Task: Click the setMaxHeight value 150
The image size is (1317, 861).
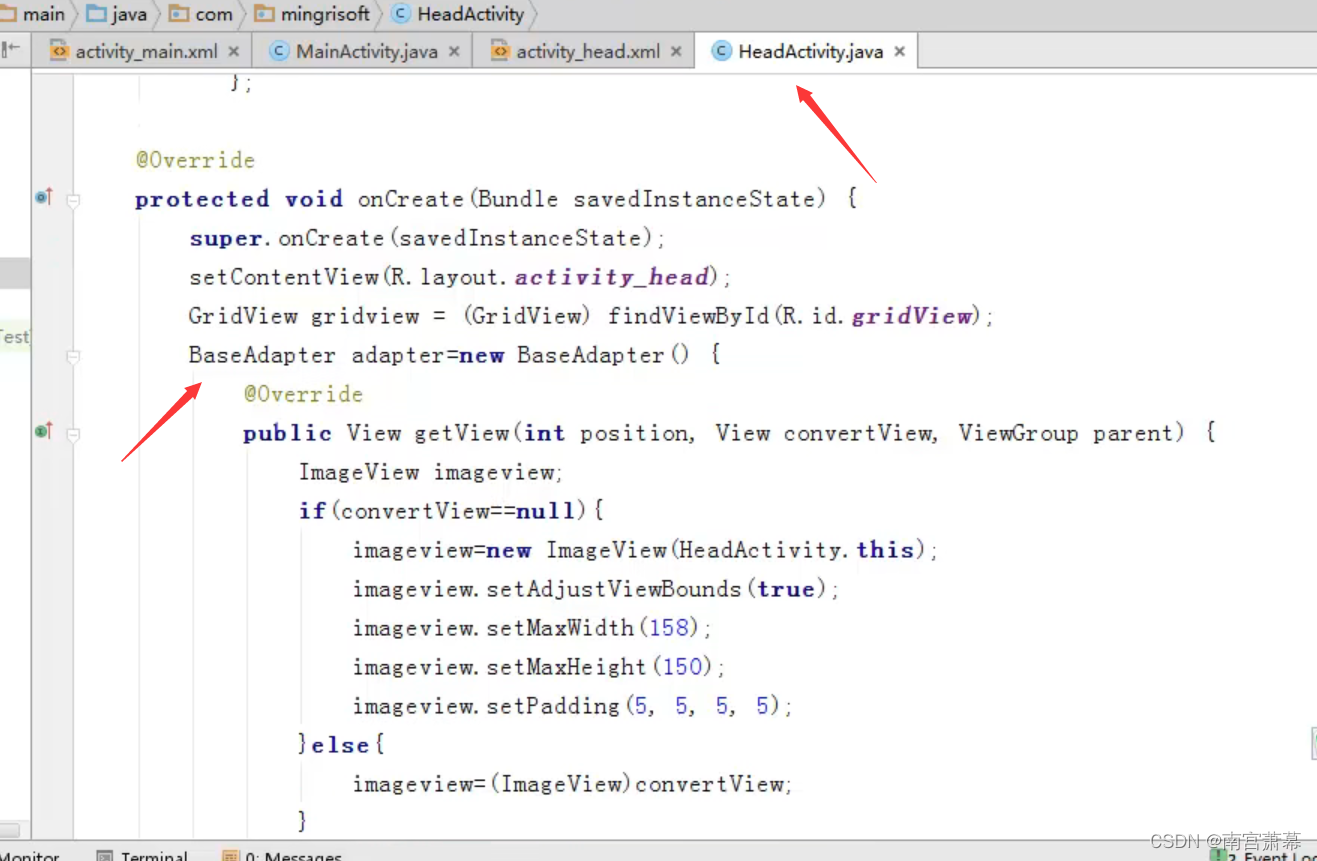Action: click(684, 667)
